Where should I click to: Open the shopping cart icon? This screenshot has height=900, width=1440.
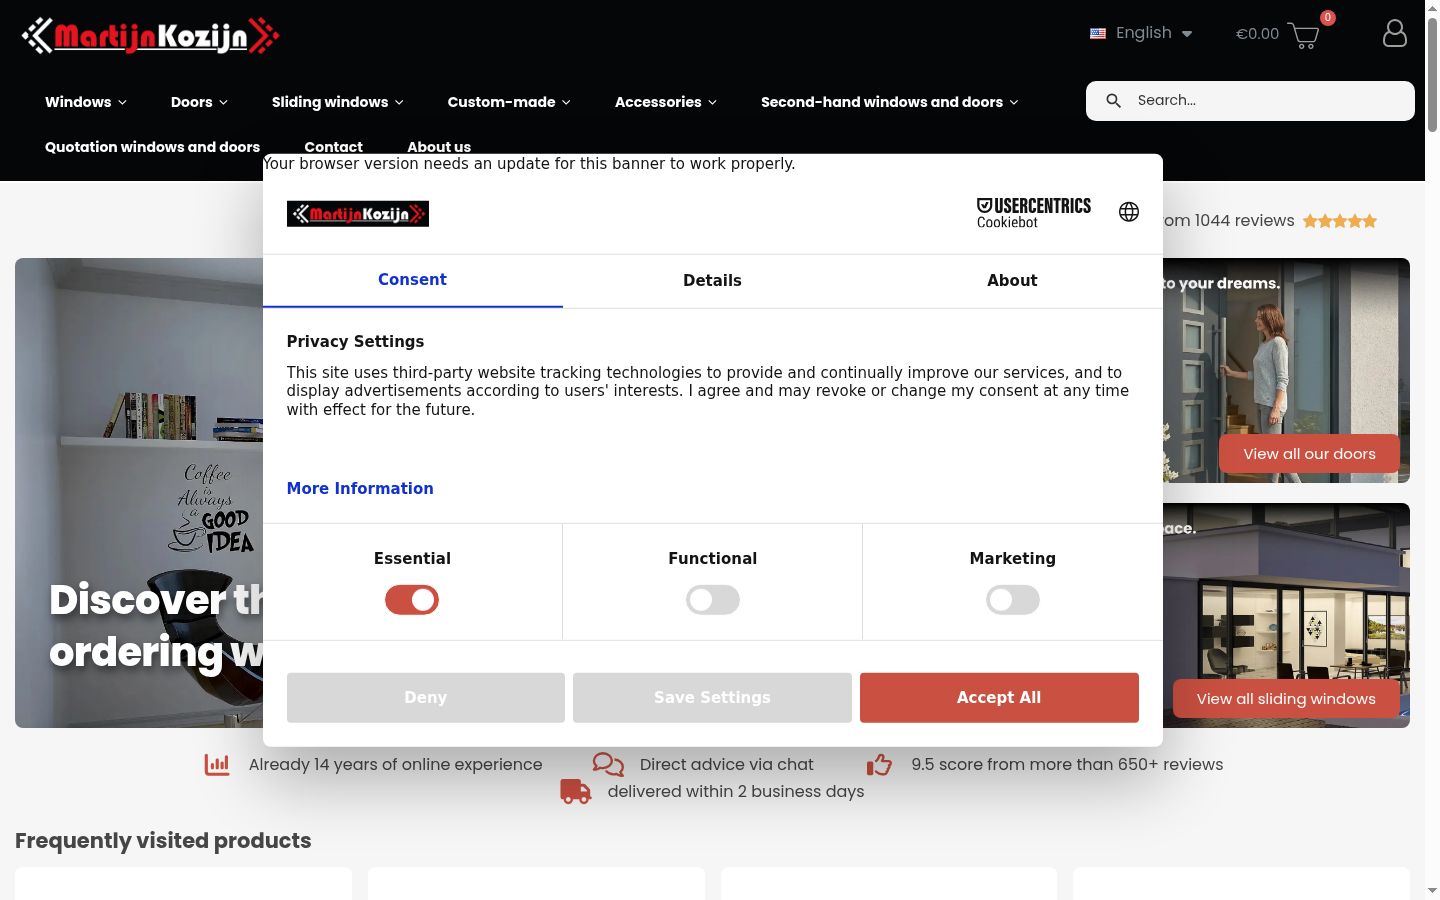[x=1303, y=36]
